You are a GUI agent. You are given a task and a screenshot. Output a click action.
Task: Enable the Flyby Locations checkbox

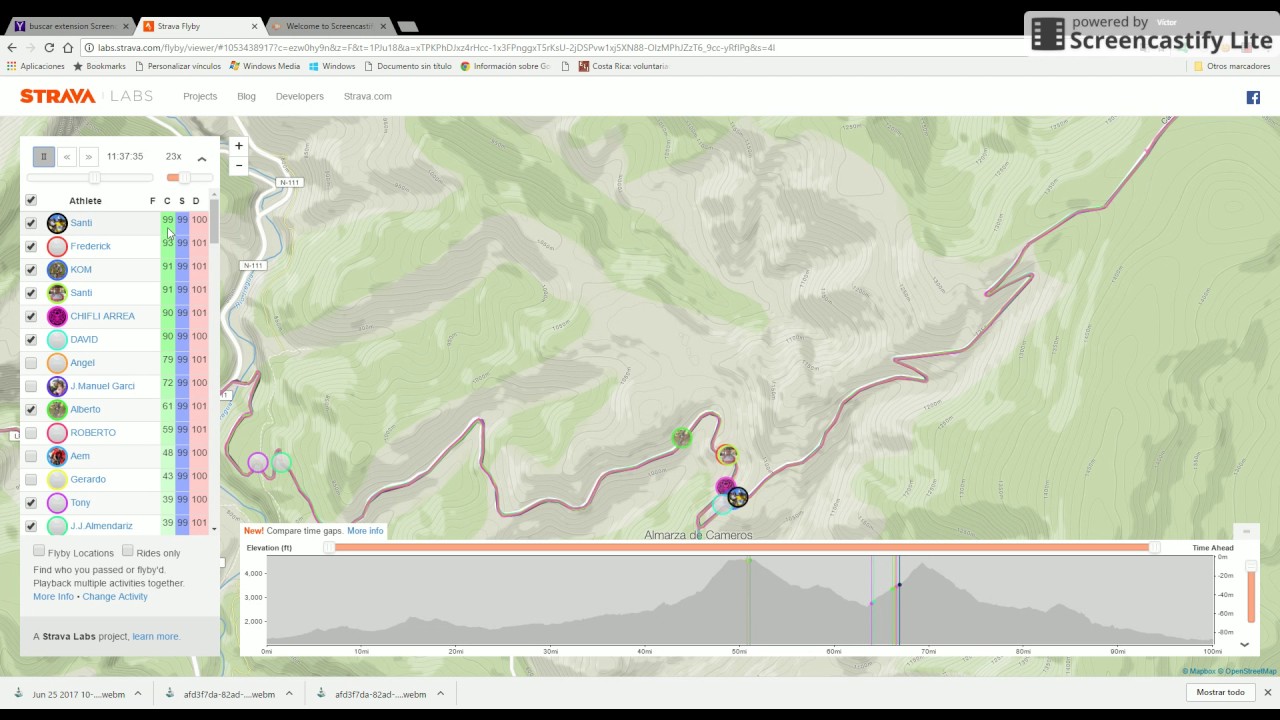point(39,551)
